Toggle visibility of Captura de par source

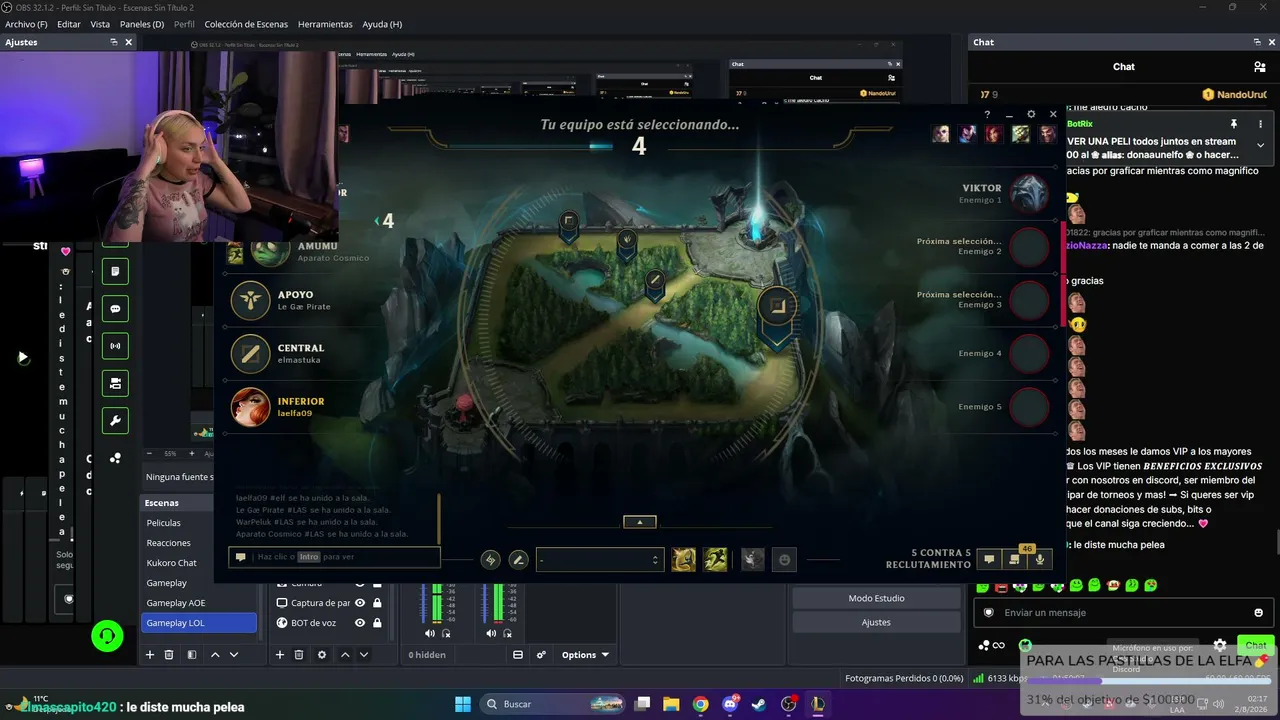coord(360,603)
